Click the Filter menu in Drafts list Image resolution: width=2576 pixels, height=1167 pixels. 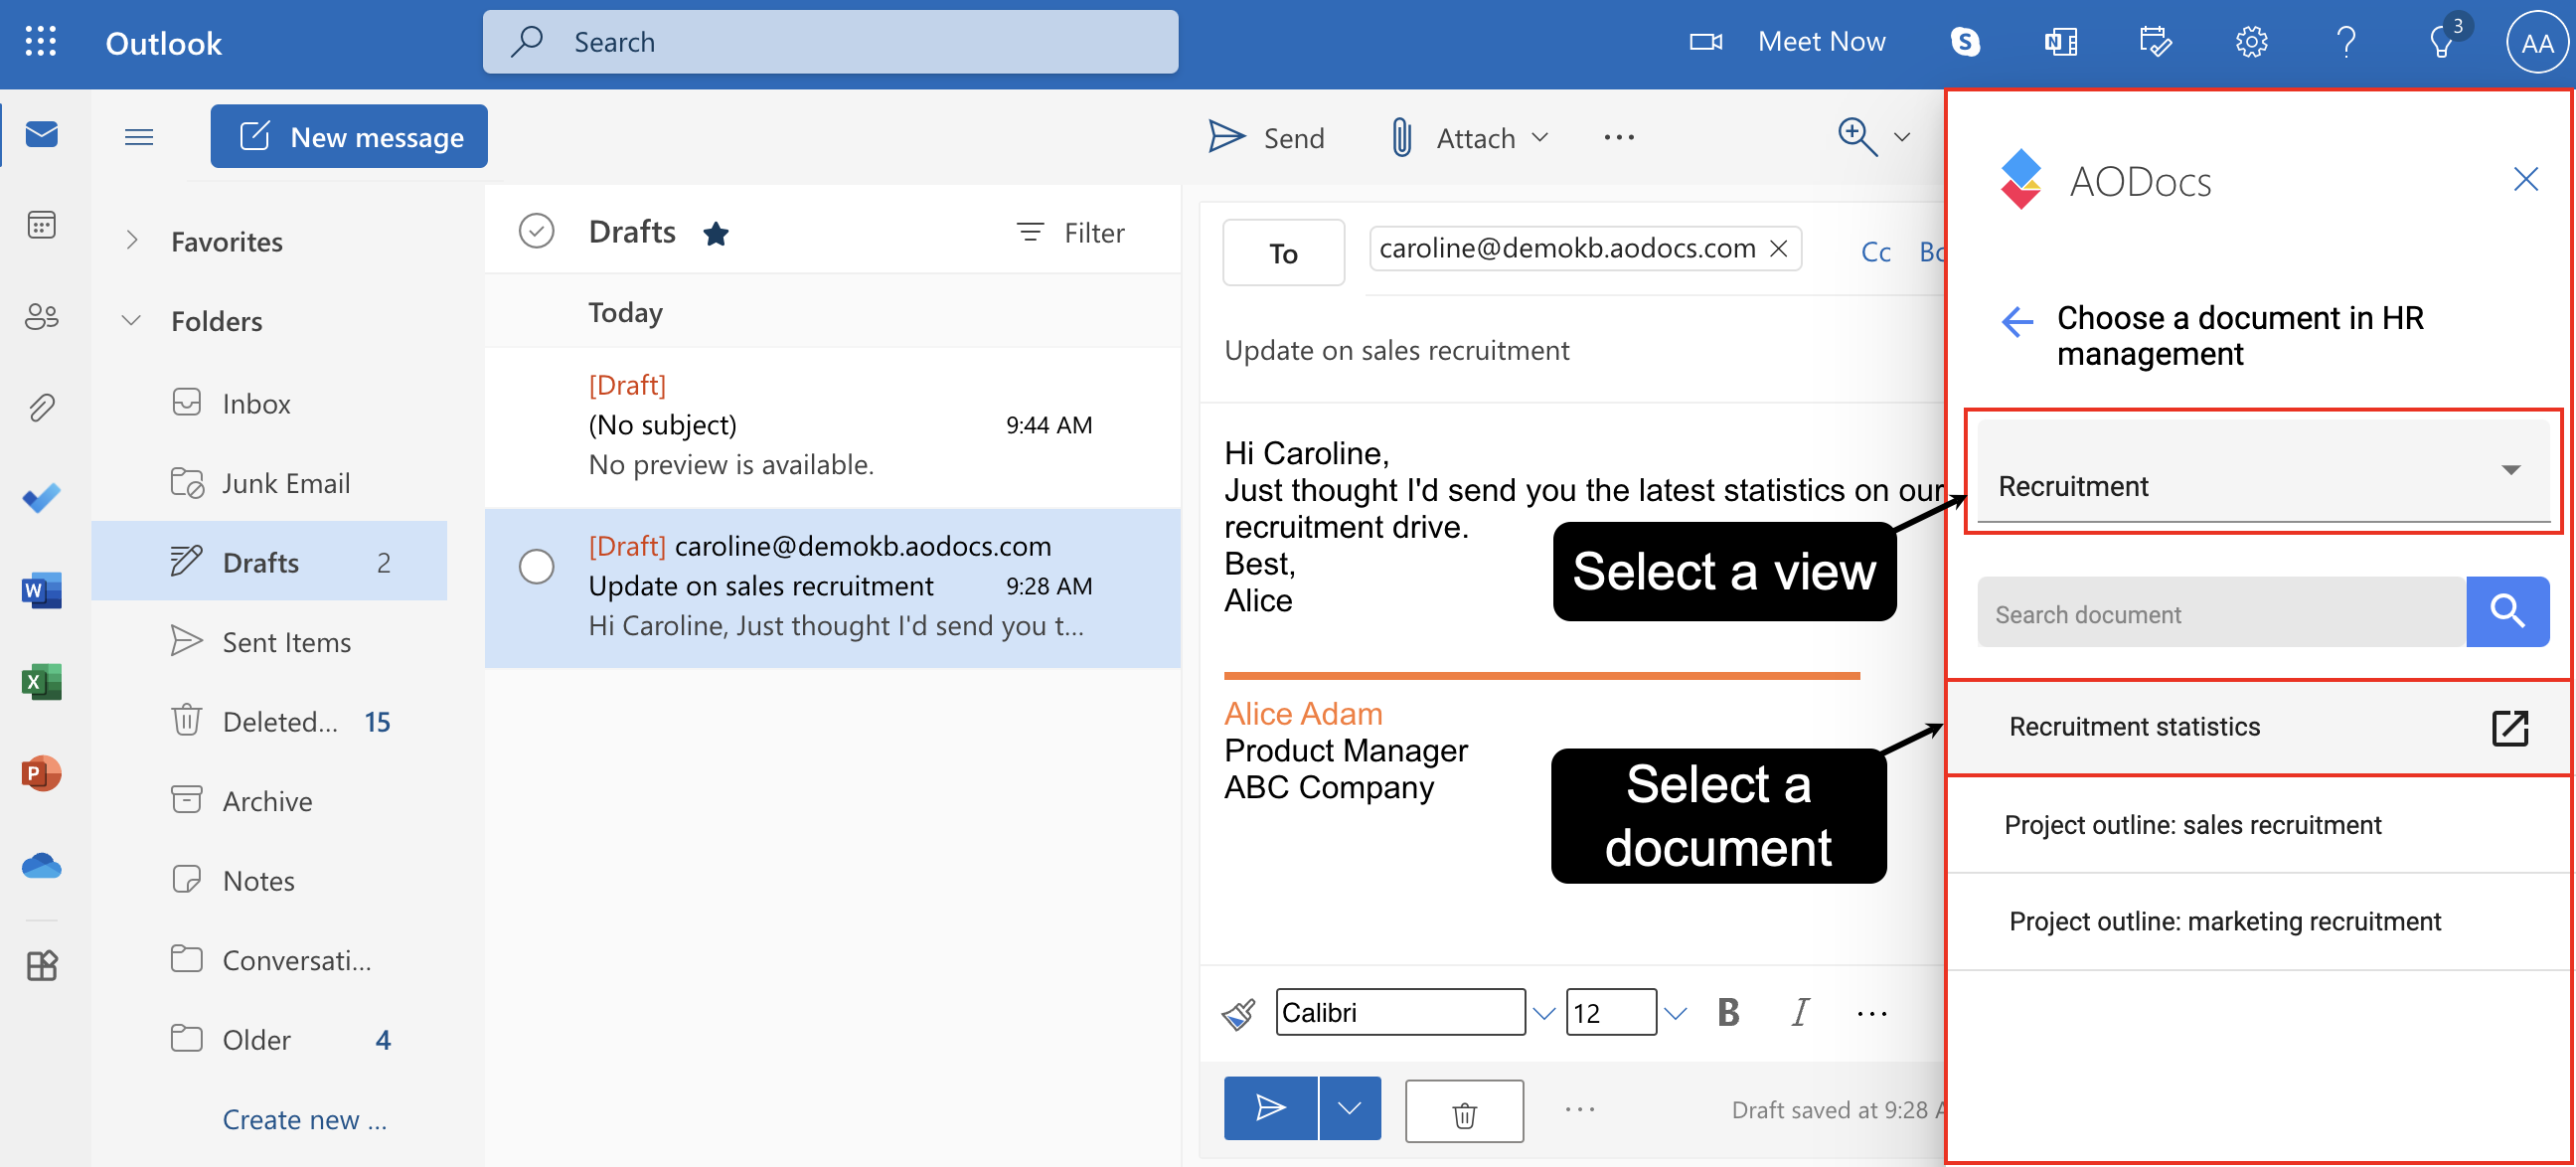pyautogui.click(x=1069, y=230)
